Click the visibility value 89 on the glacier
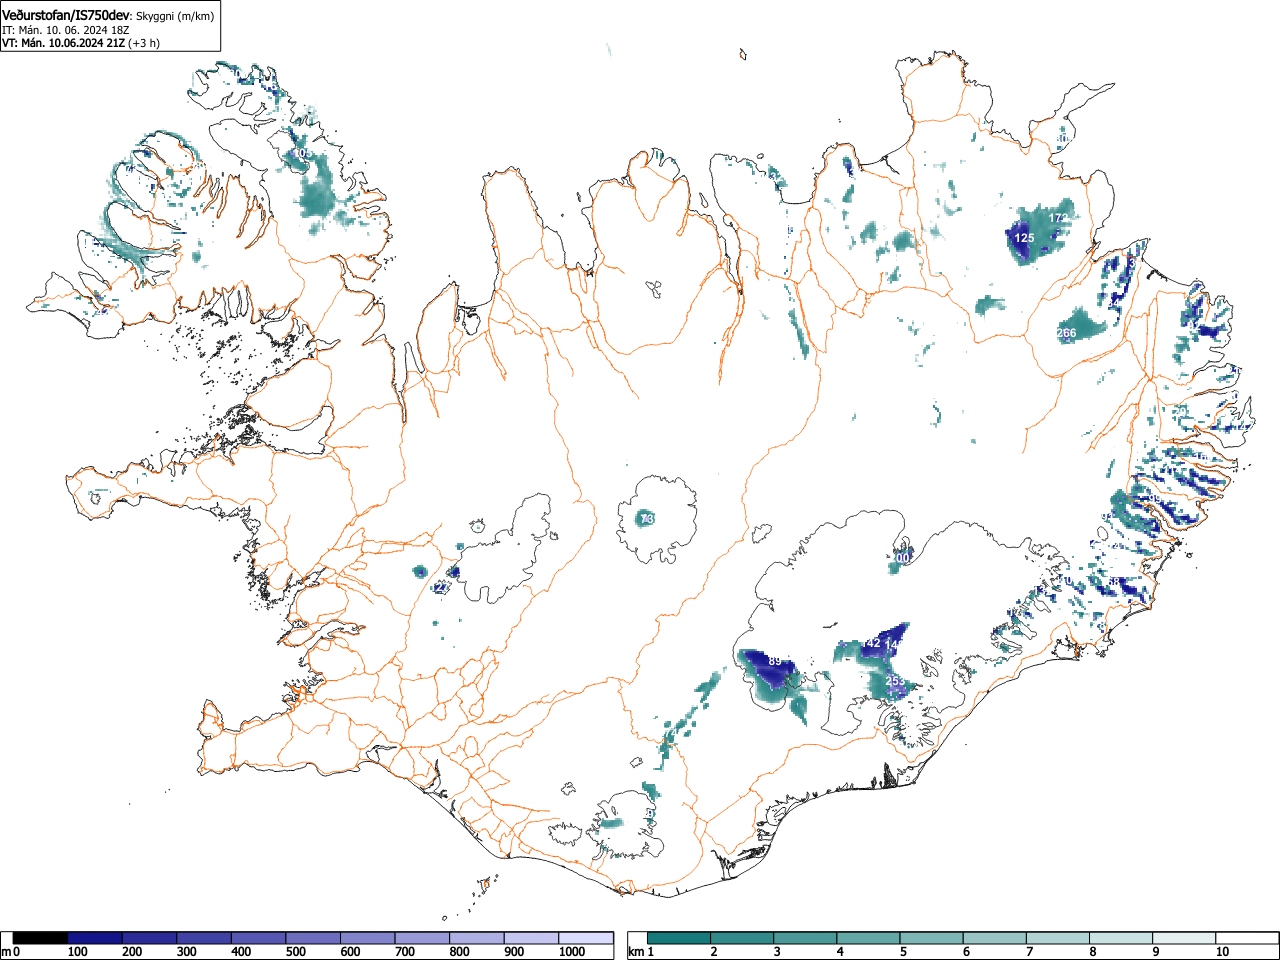1280x960 pixels. click(x=775, y=661)
